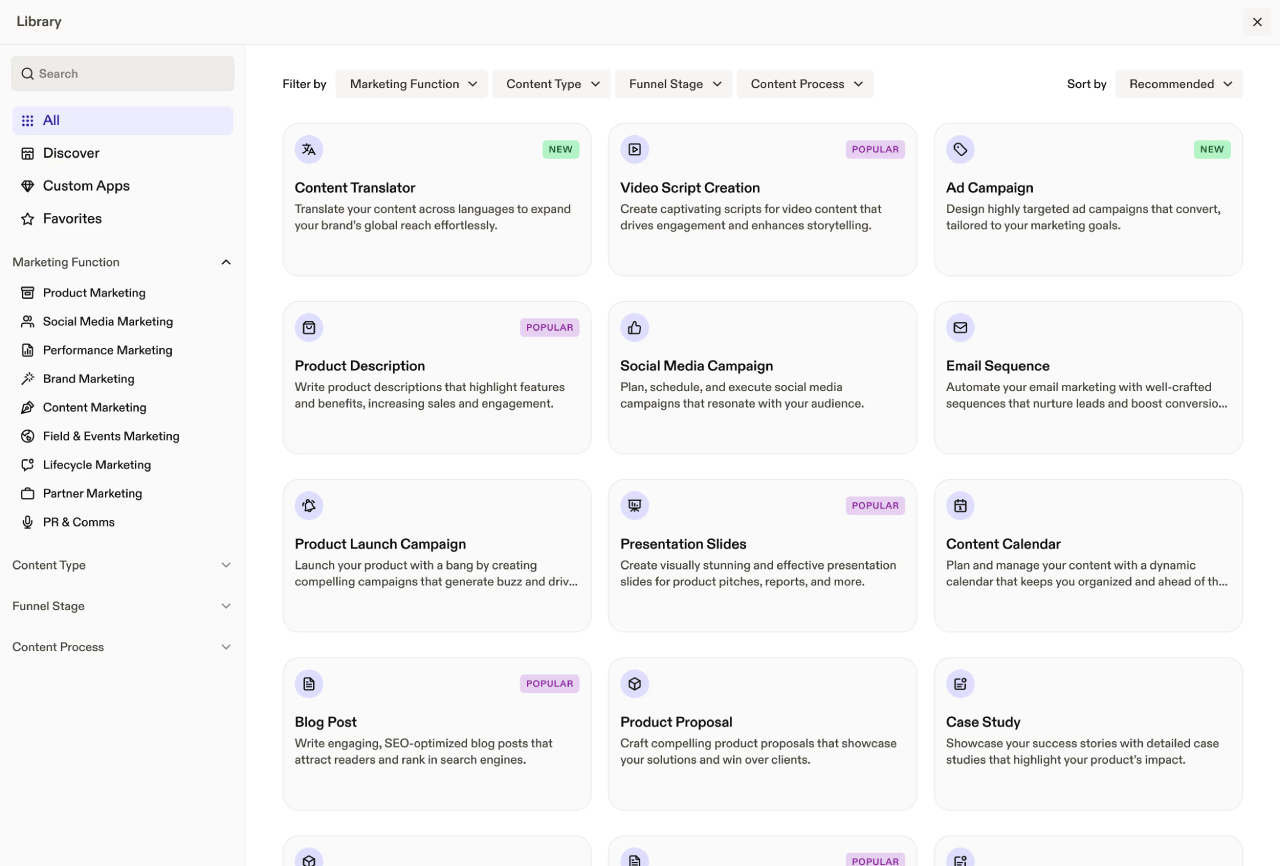
Task: Expand the Content Process sidebar section
Action: (122, 647)
